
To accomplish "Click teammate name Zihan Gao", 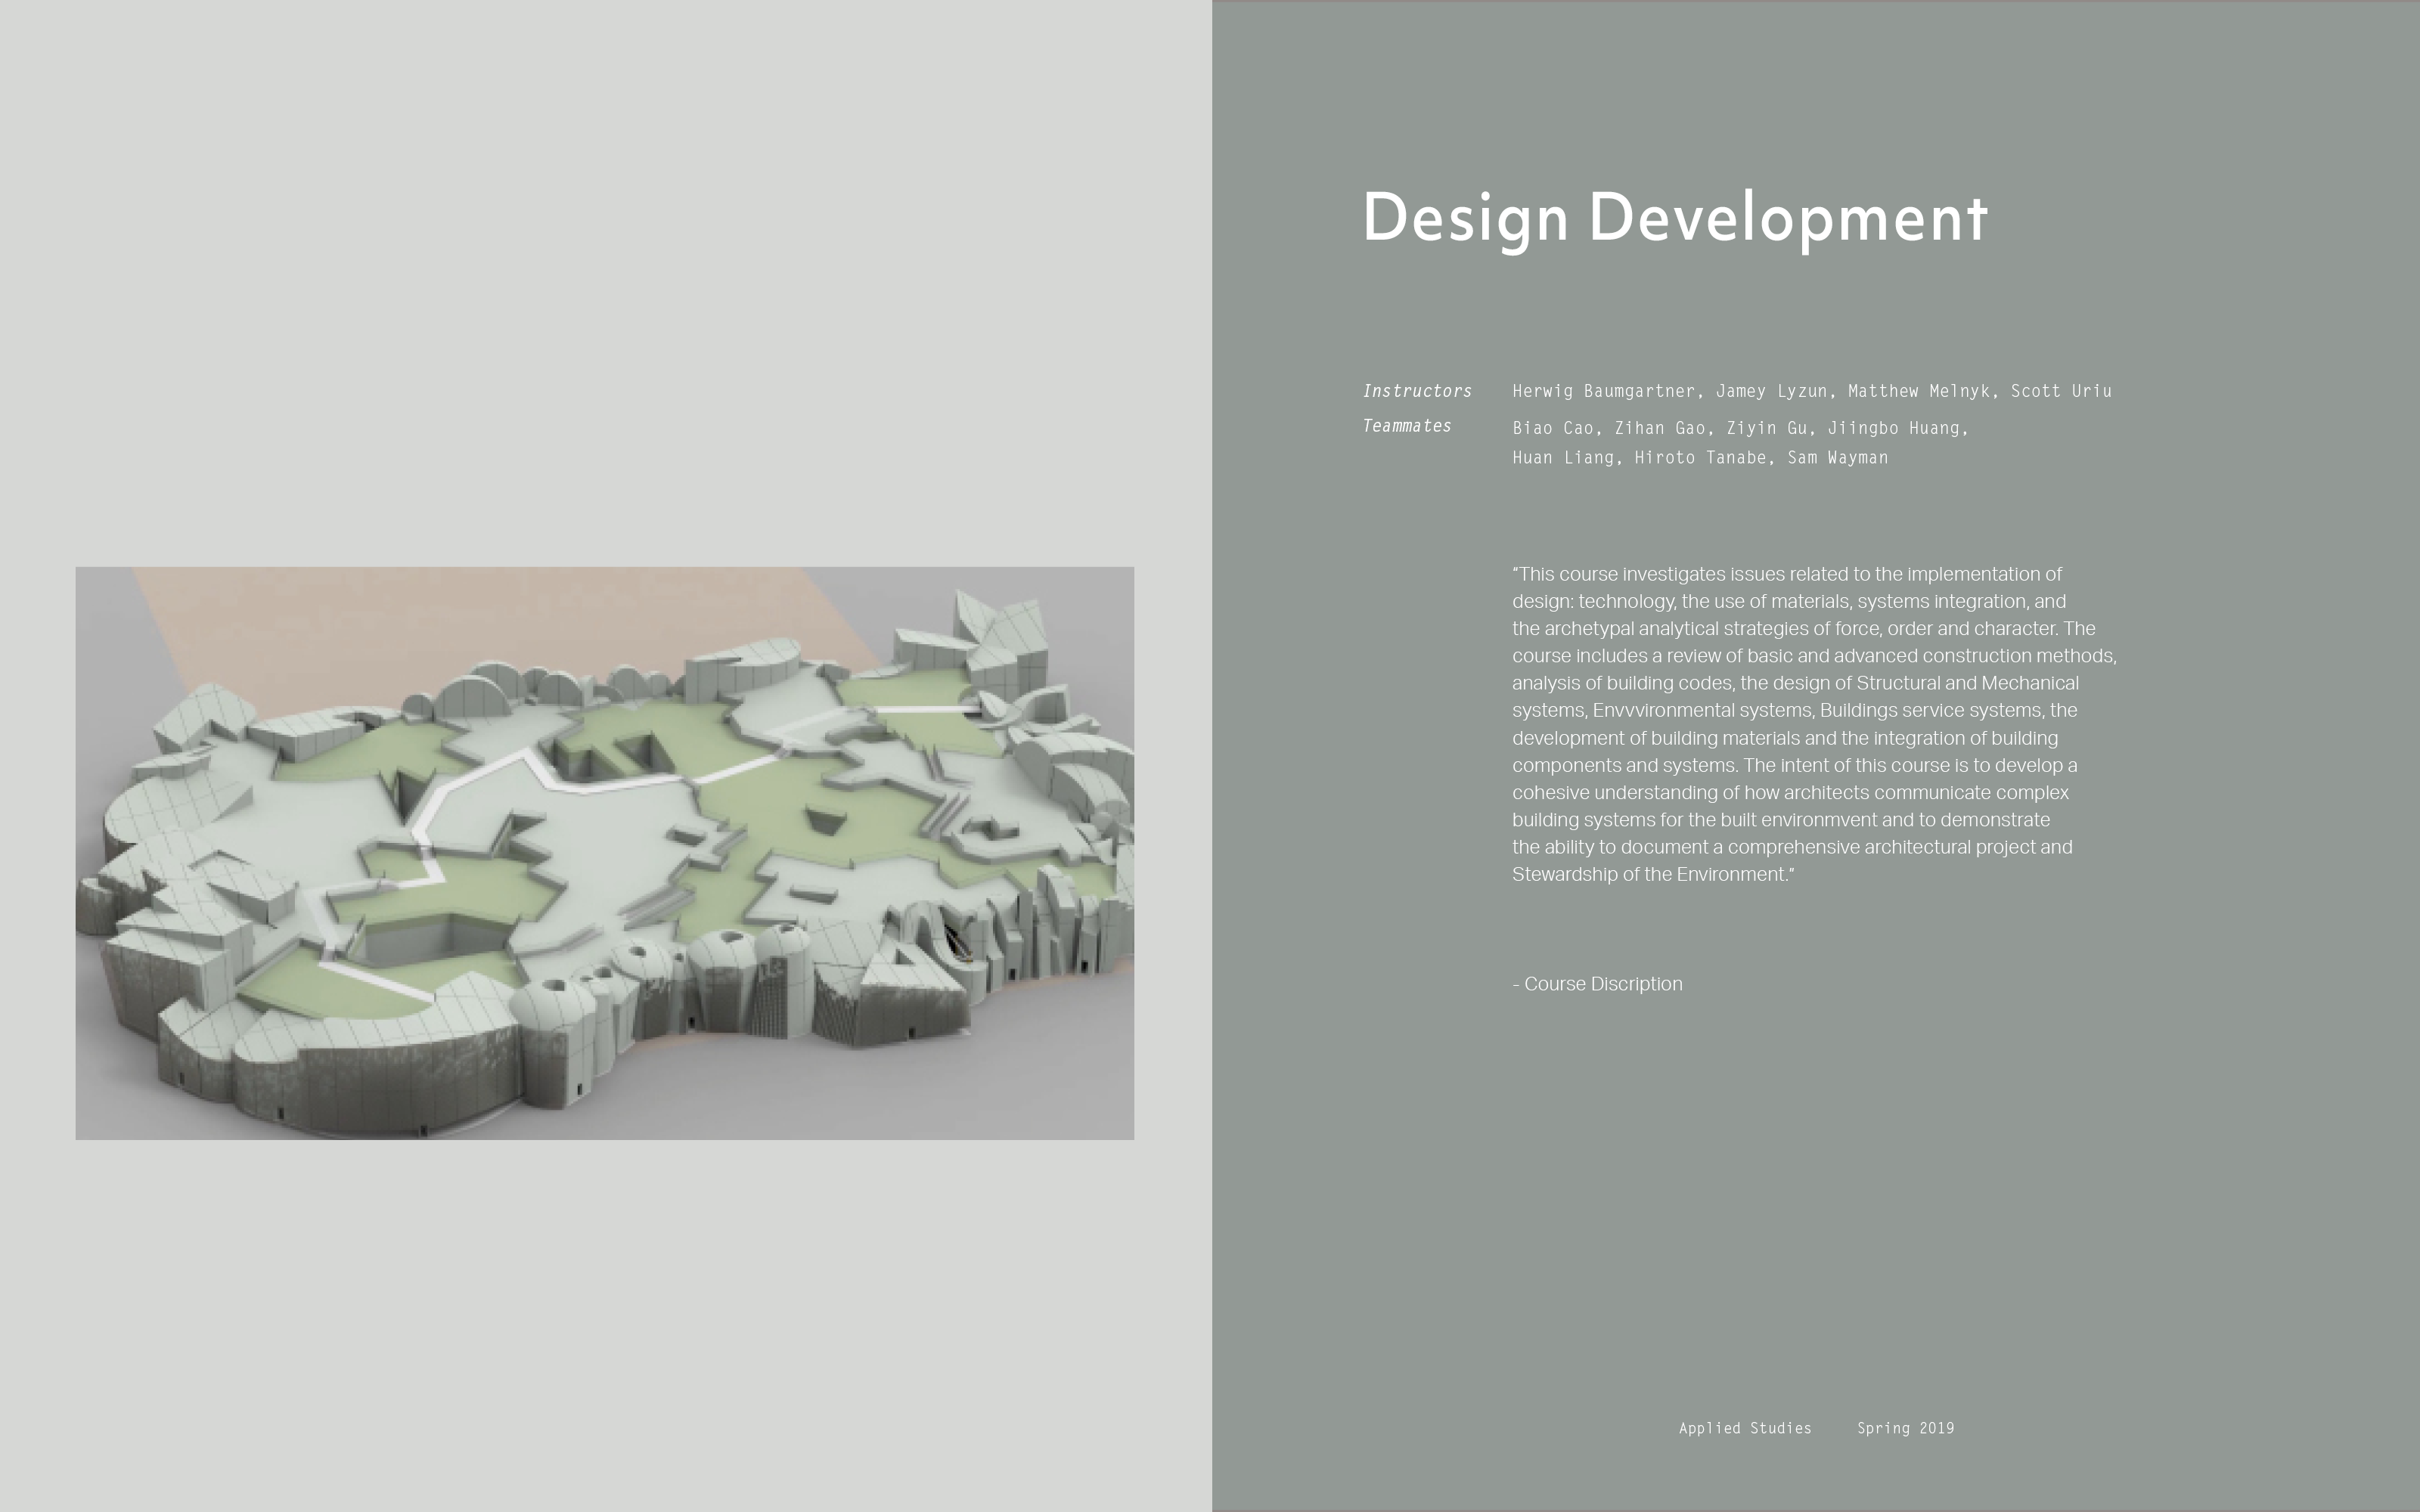I will click(x=1659, y=428).
